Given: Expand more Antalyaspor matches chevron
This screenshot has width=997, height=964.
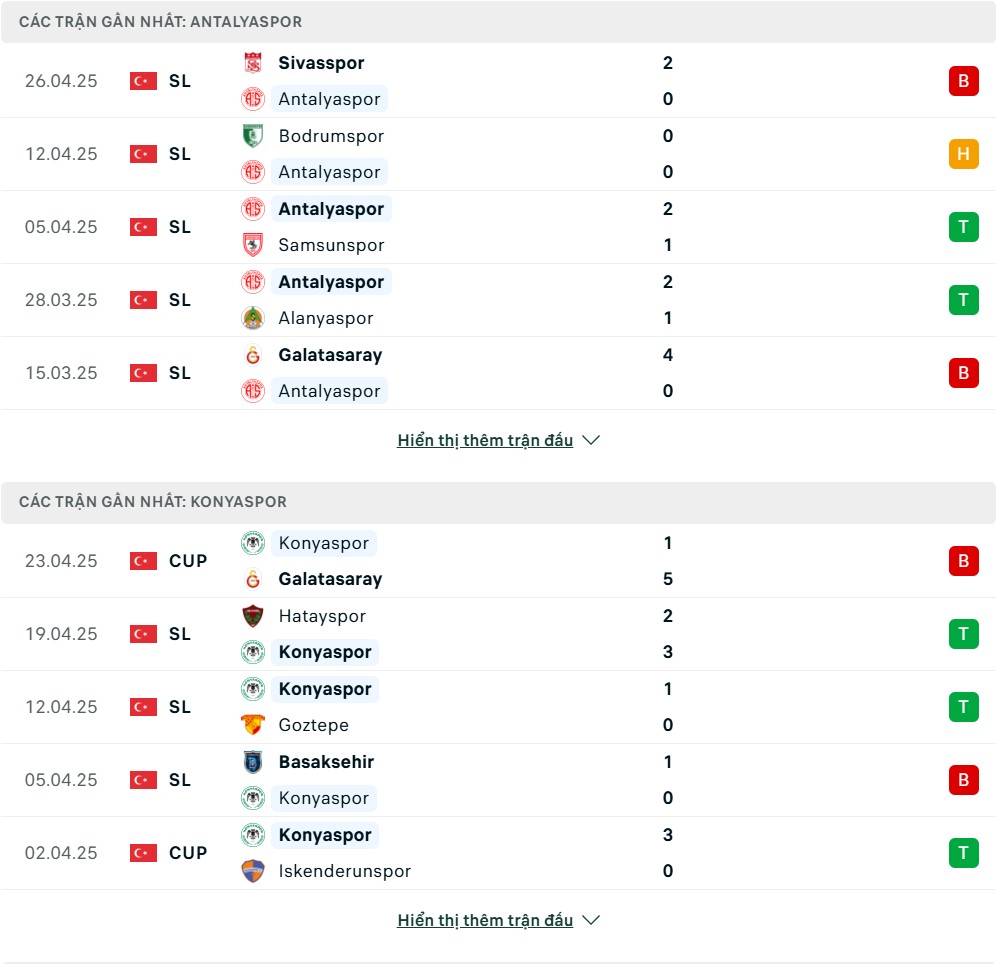Looking at the screenshot, I should pos(591,440).
